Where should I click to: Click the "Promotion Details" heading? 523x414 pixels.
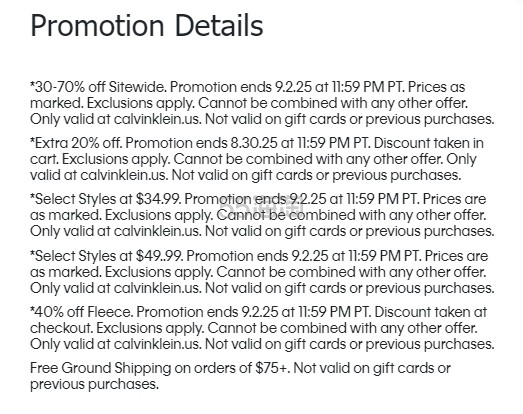147,26
